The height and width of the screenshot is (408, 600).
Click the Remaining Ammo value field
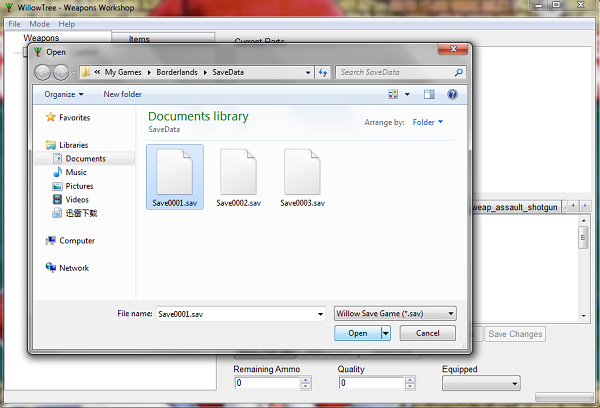(267, 383)
